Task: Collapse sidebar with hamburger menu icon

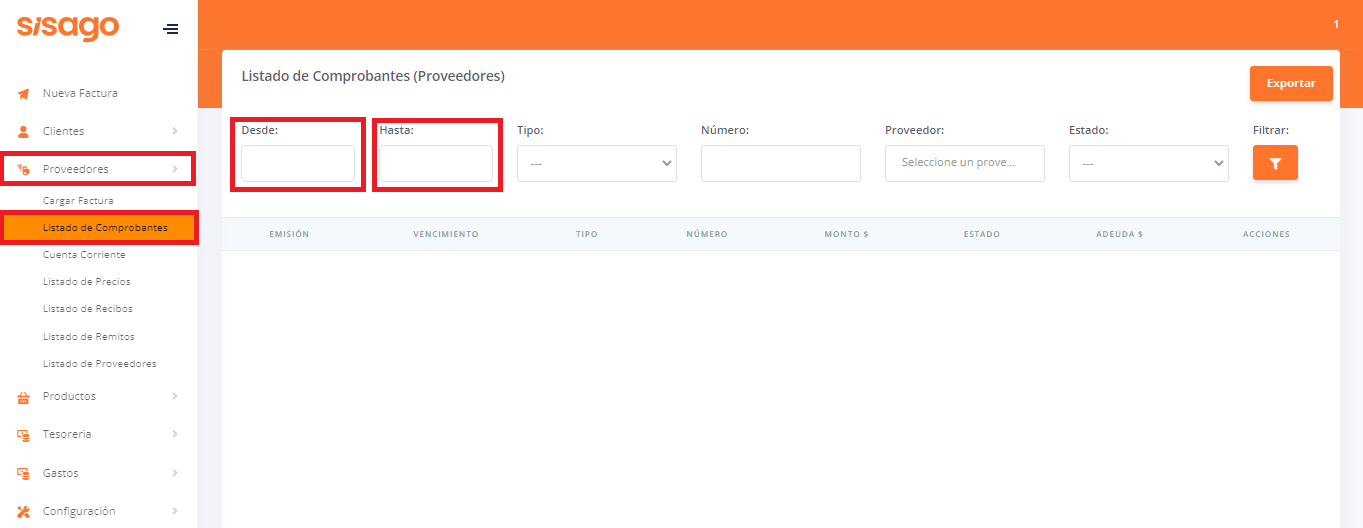Action: tap(171, 29)
